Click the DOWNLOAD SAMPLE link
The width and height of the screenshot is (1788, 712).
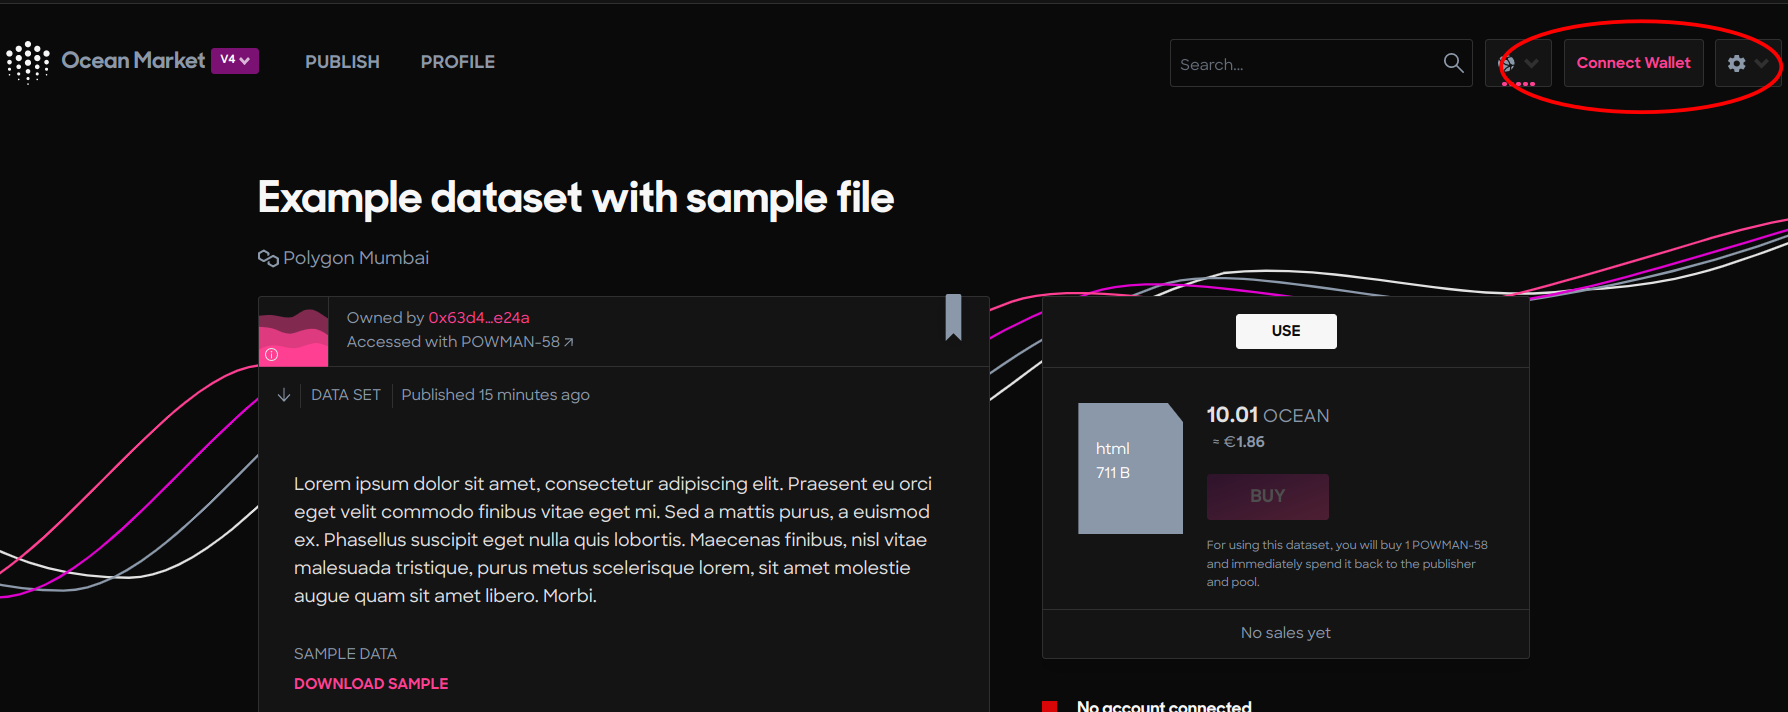click(x=371, y=684)
